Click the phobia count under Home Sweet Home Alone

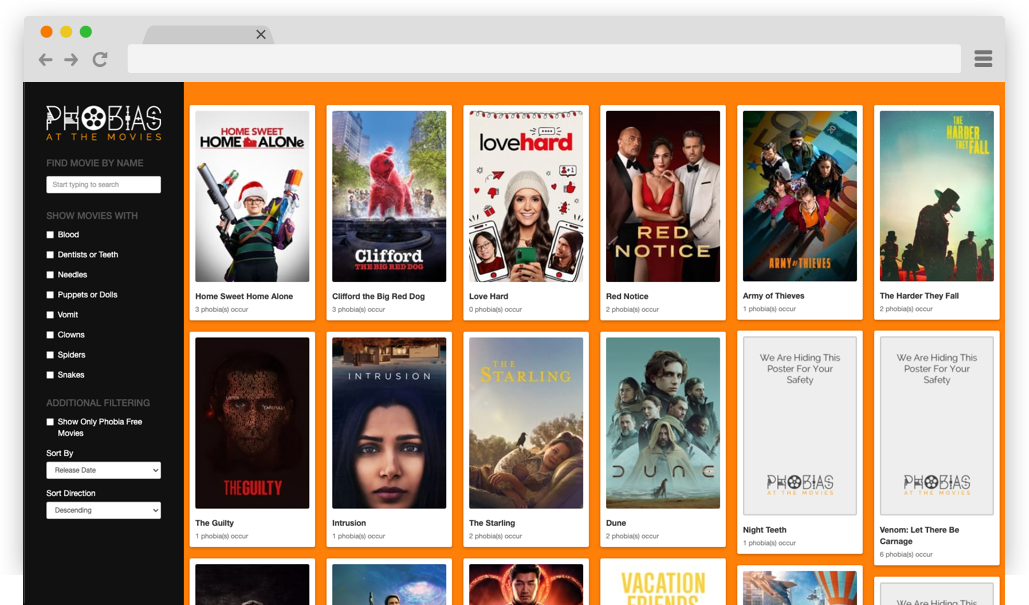222,310
